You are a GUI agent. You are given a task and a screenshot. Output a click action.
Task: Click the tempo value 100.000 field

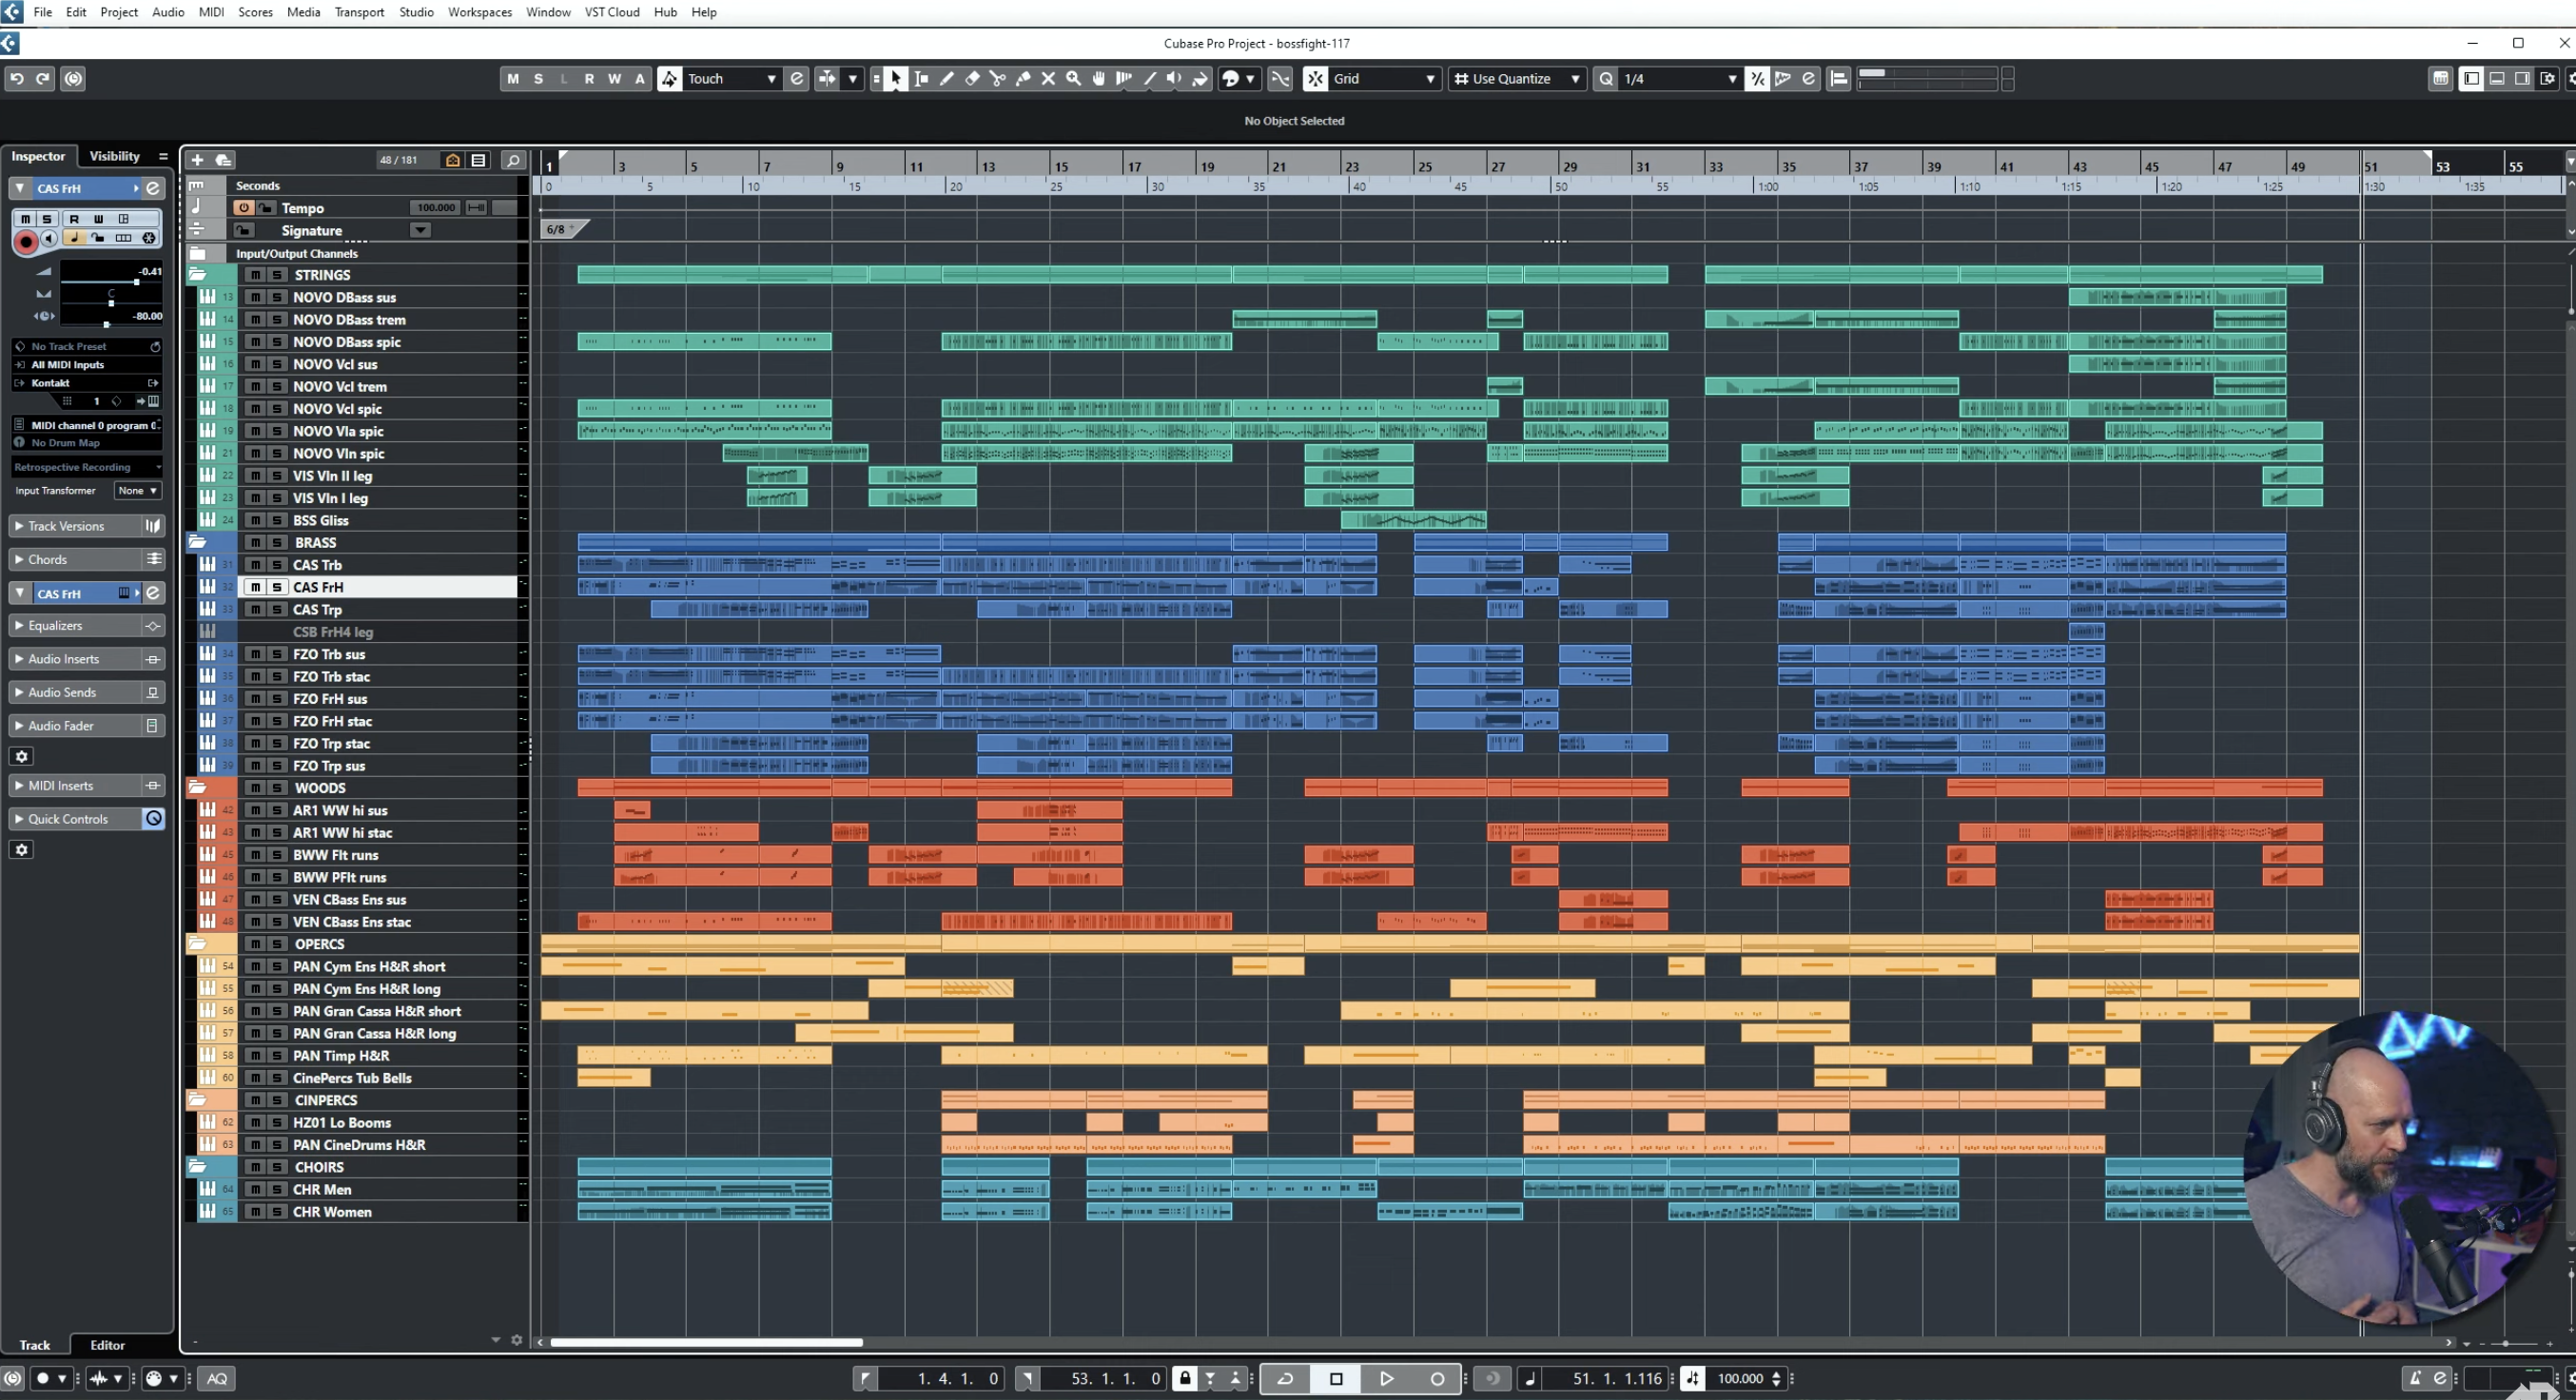[x=434, y=208]
